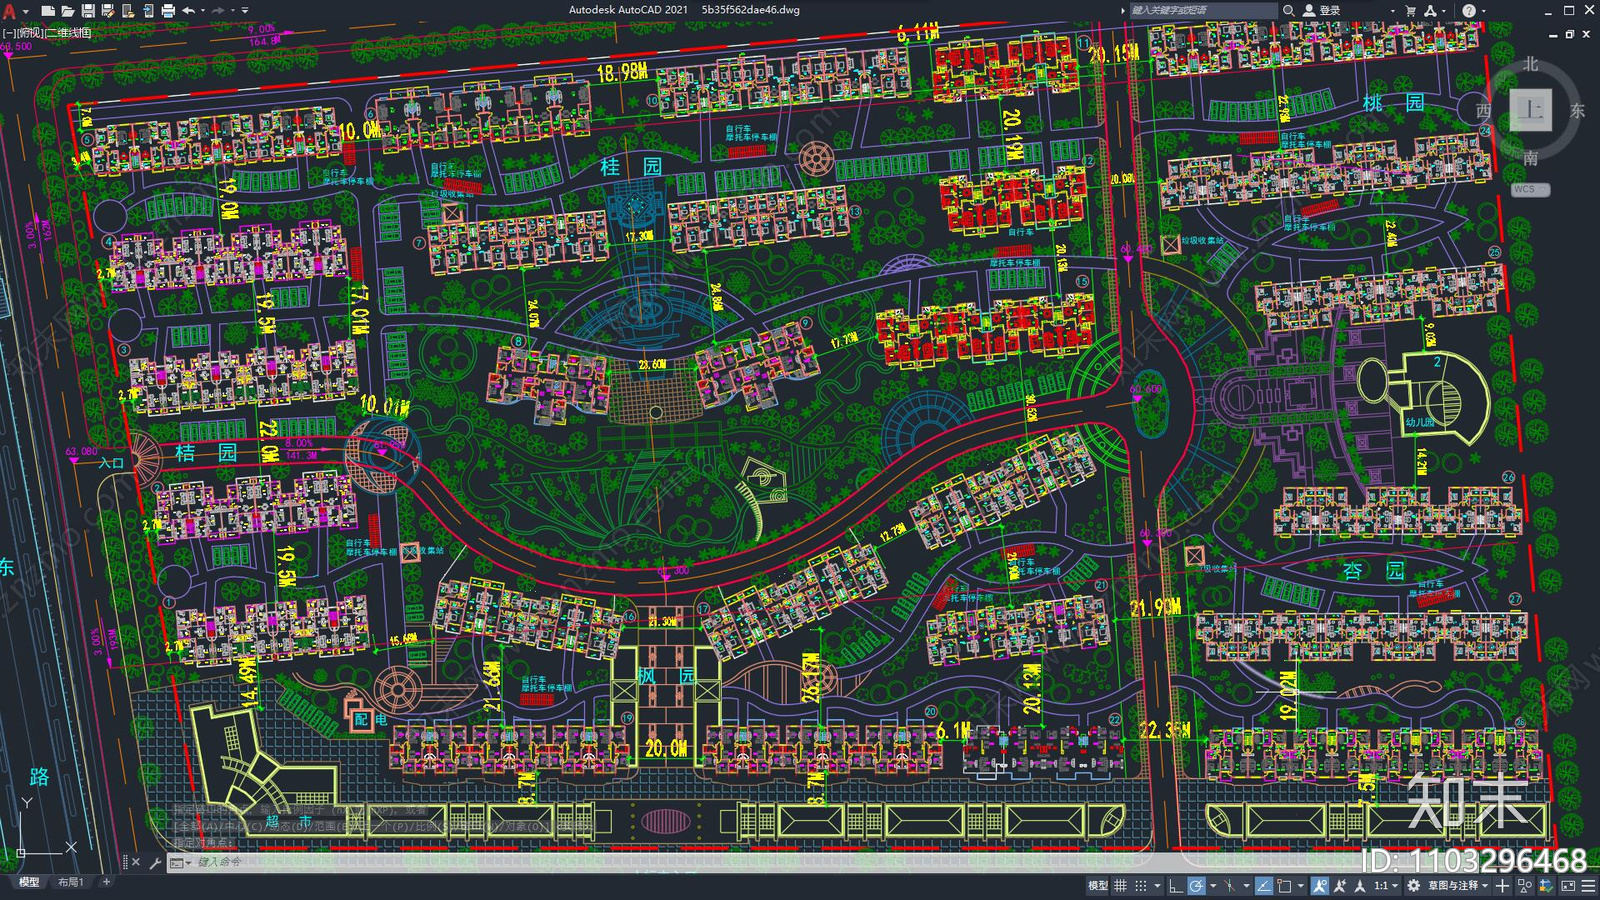Open the 草图与注释 workspace dropdown
The width and height of the screenshot is (1600, 900).
pyautogui.click(x=1457, y=885)
